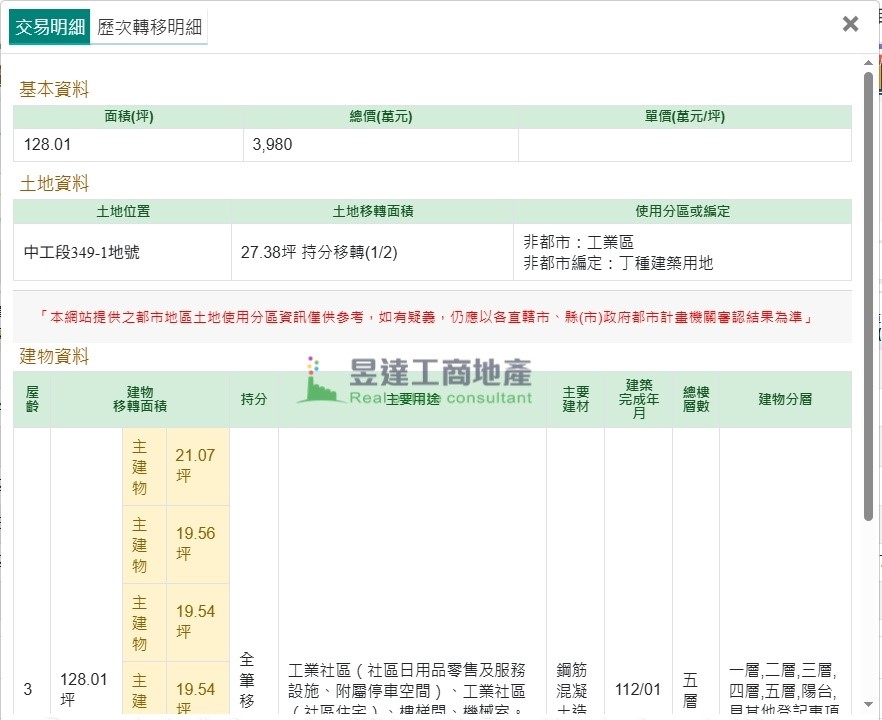Click the 基本資料 section heading
Image resolution: width=882 pixels, height=720 pixels.
click(x=54, y=89)
